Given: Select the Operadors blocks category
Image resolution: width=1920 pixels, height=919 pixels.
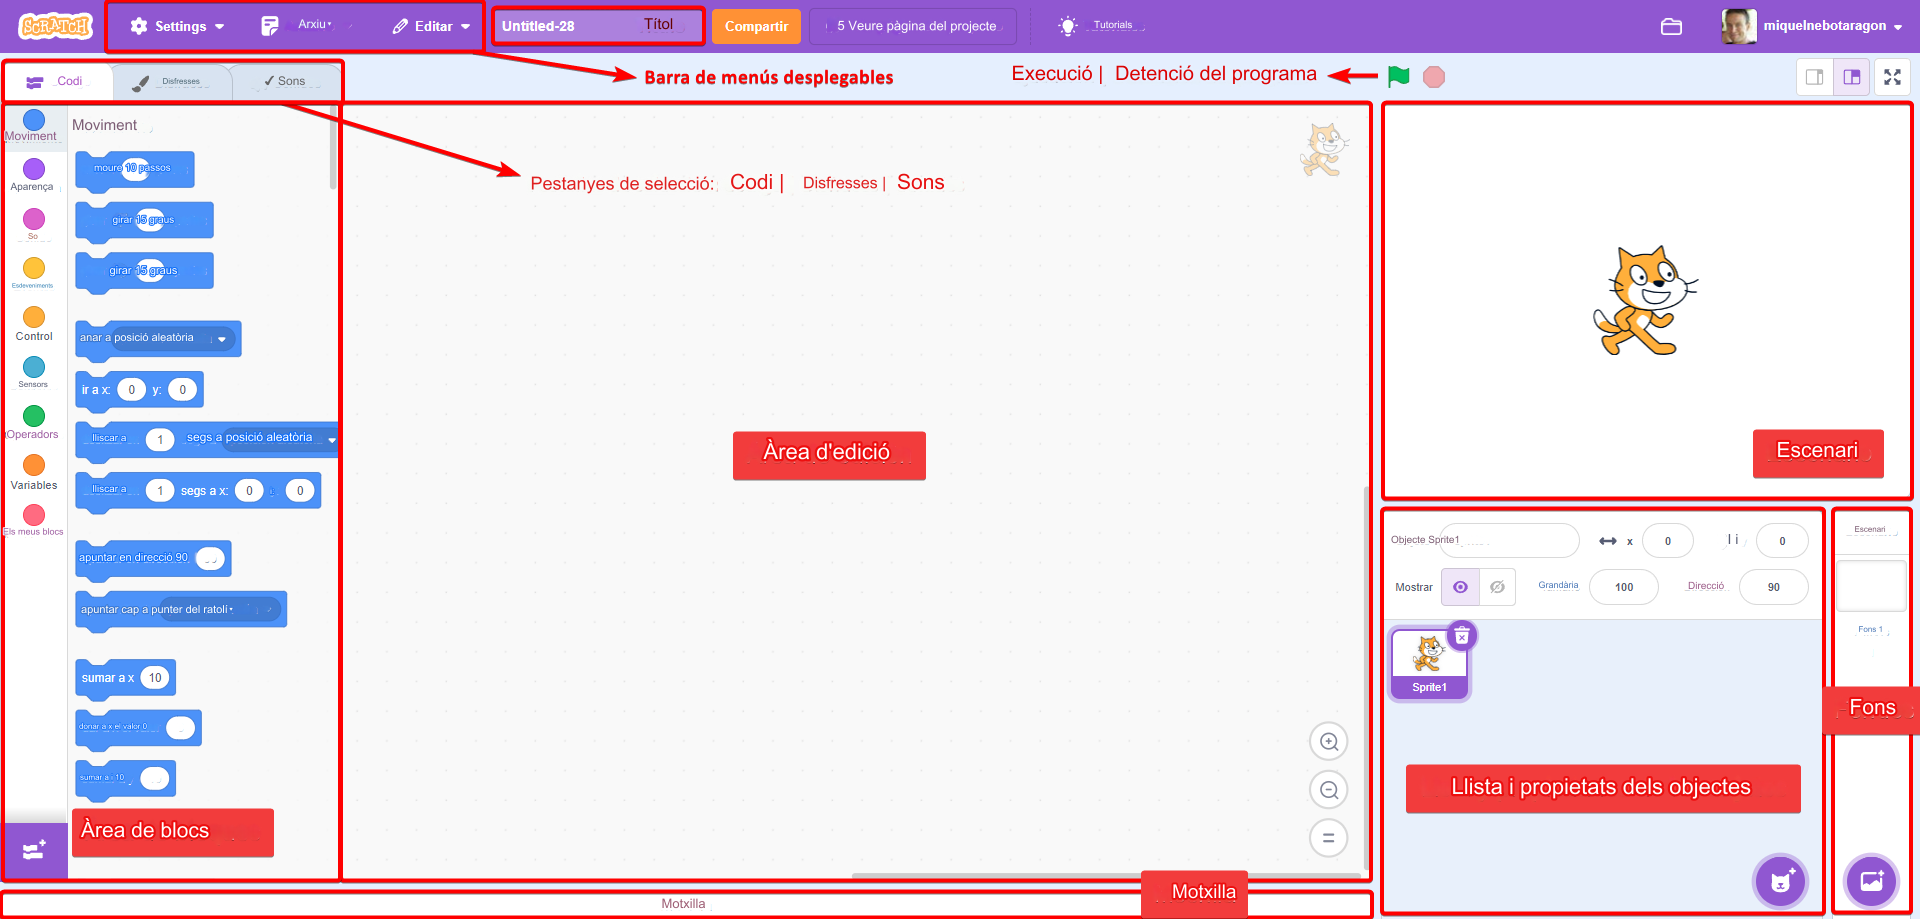Looking at the screenshot, I should pyautogui.click(x=33, y=417).
